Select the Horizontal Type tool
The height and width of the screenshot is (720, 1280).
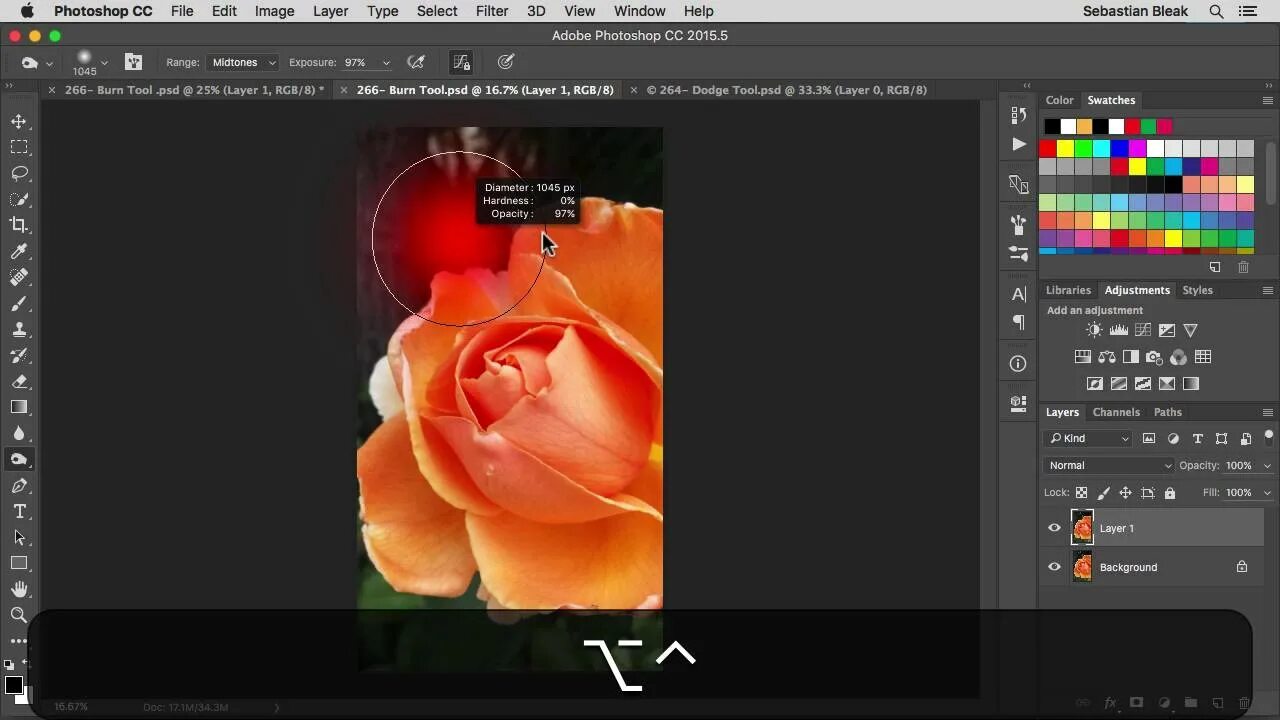19,511
